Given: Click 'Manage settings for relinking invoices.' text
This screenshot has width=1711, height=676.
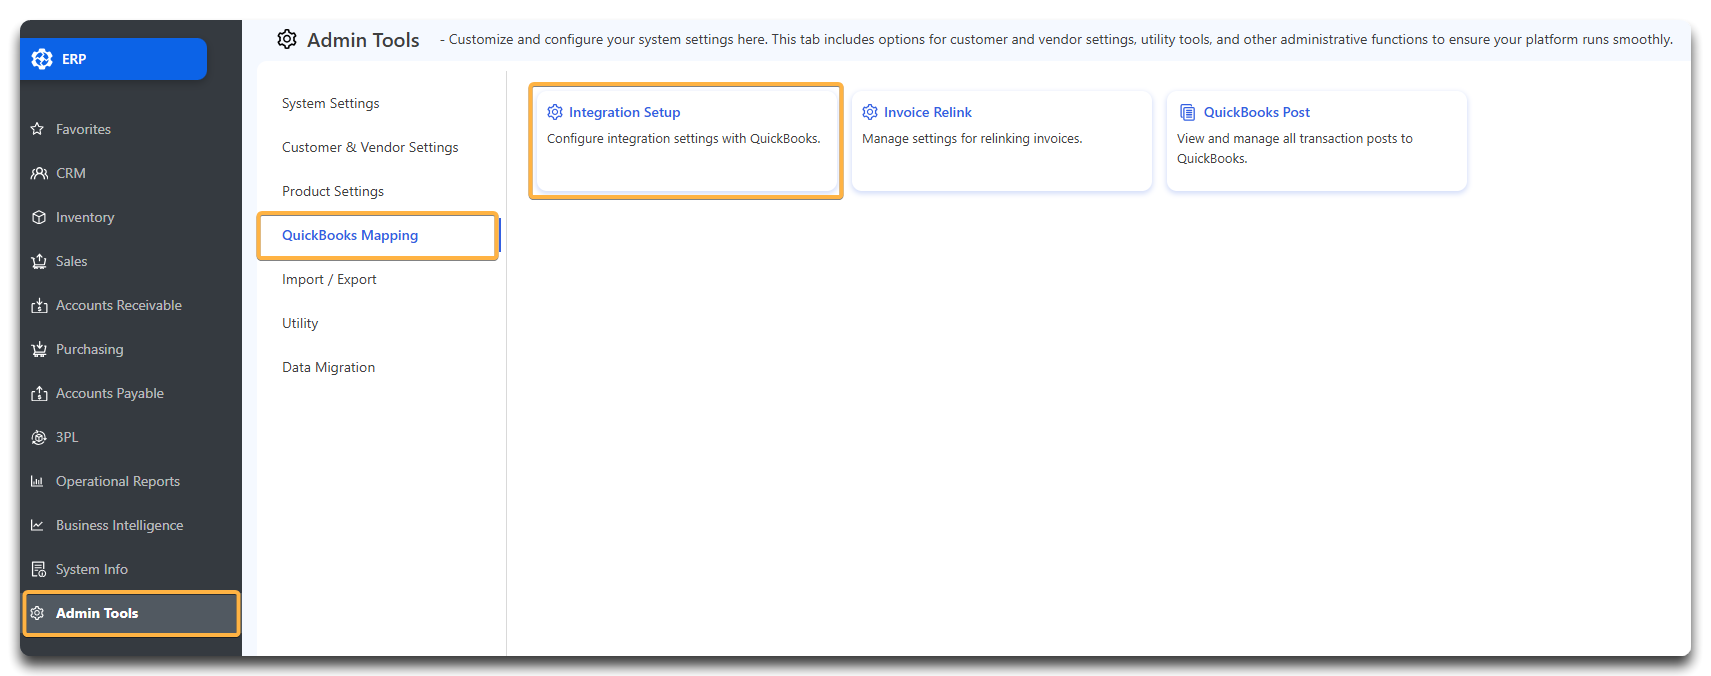Looking at the screenshot, I should point(972,138).
